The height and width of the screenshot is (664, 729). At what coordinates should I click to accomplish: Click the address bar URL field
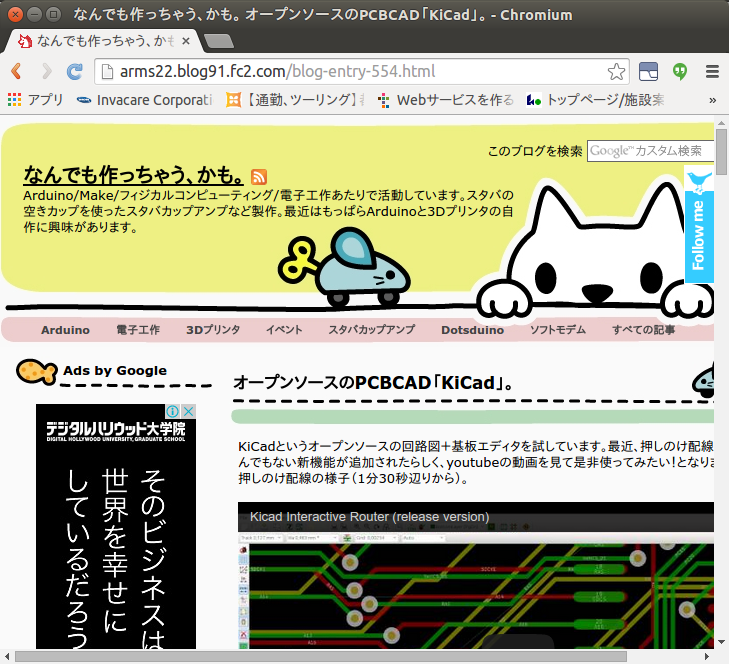point(362,72)
